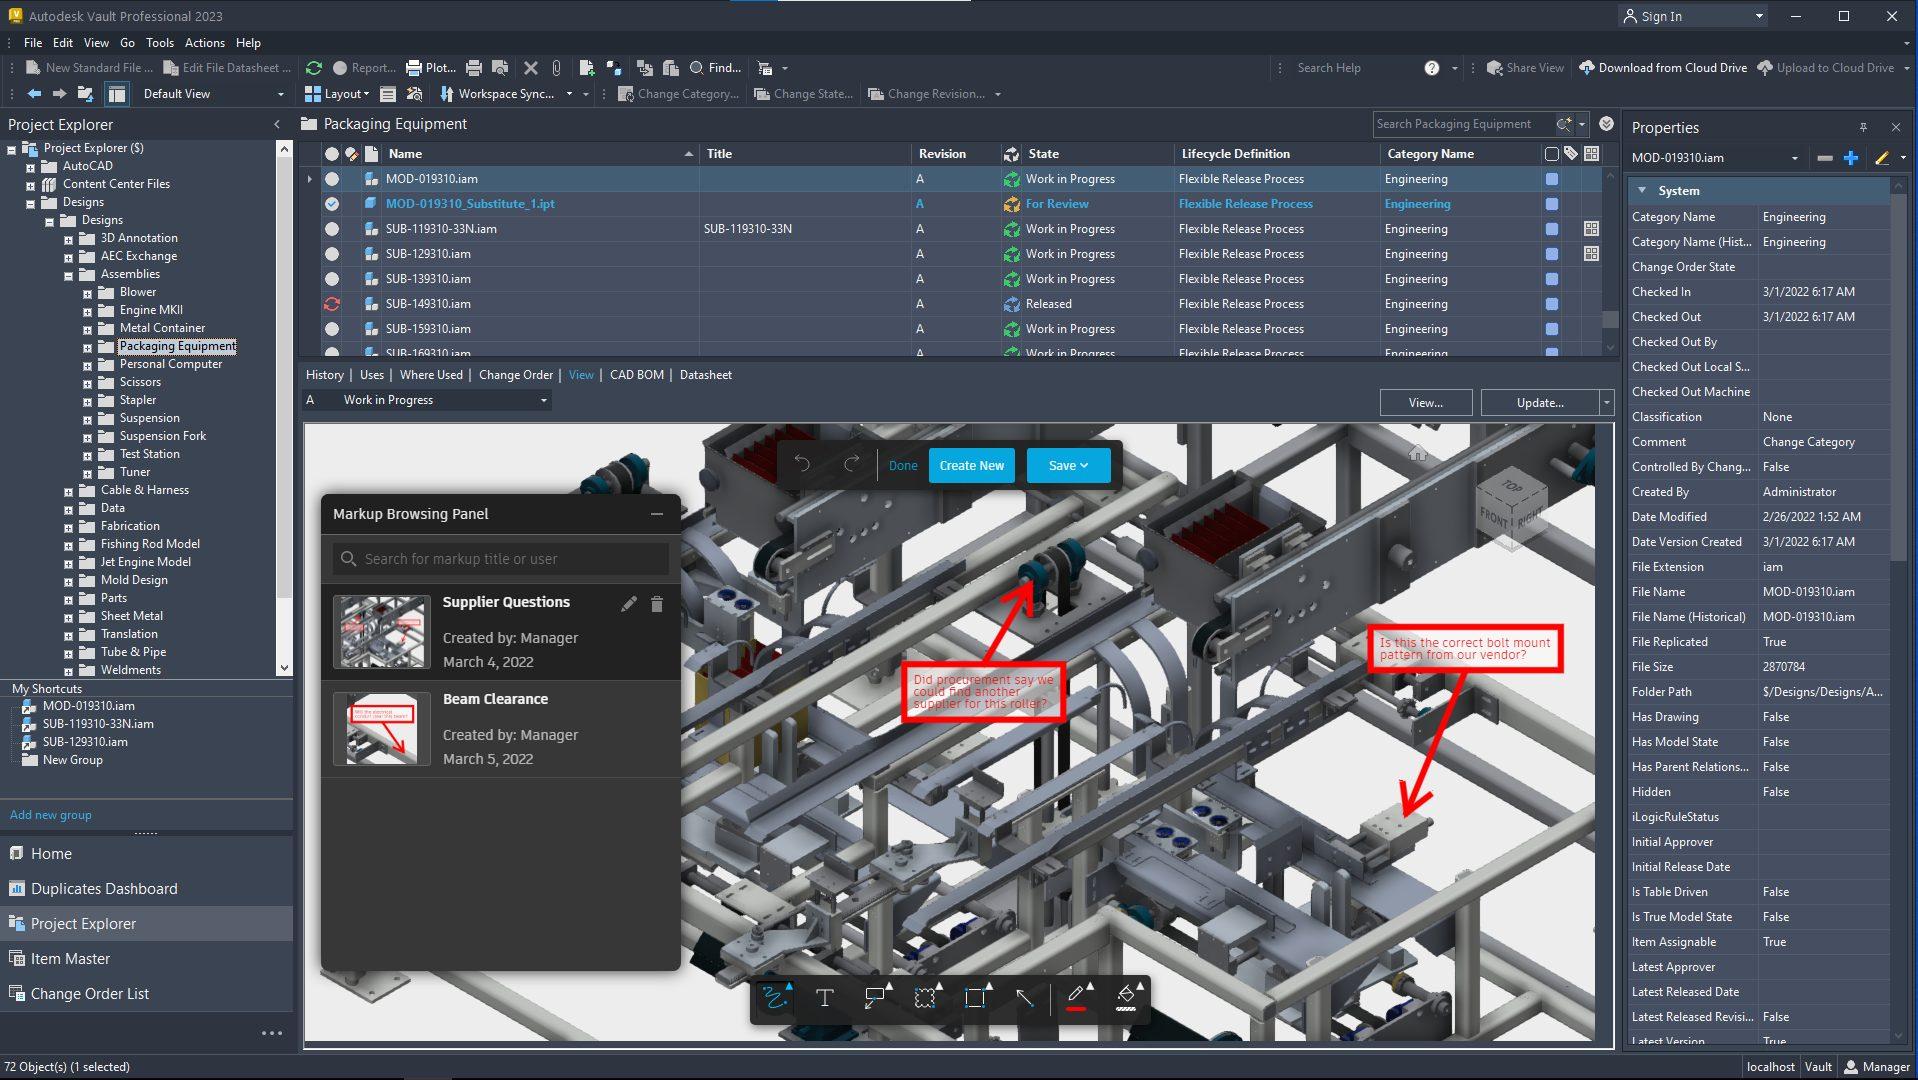Click the Add new group link
The image size is (1918, 1080).
[51, 815]
